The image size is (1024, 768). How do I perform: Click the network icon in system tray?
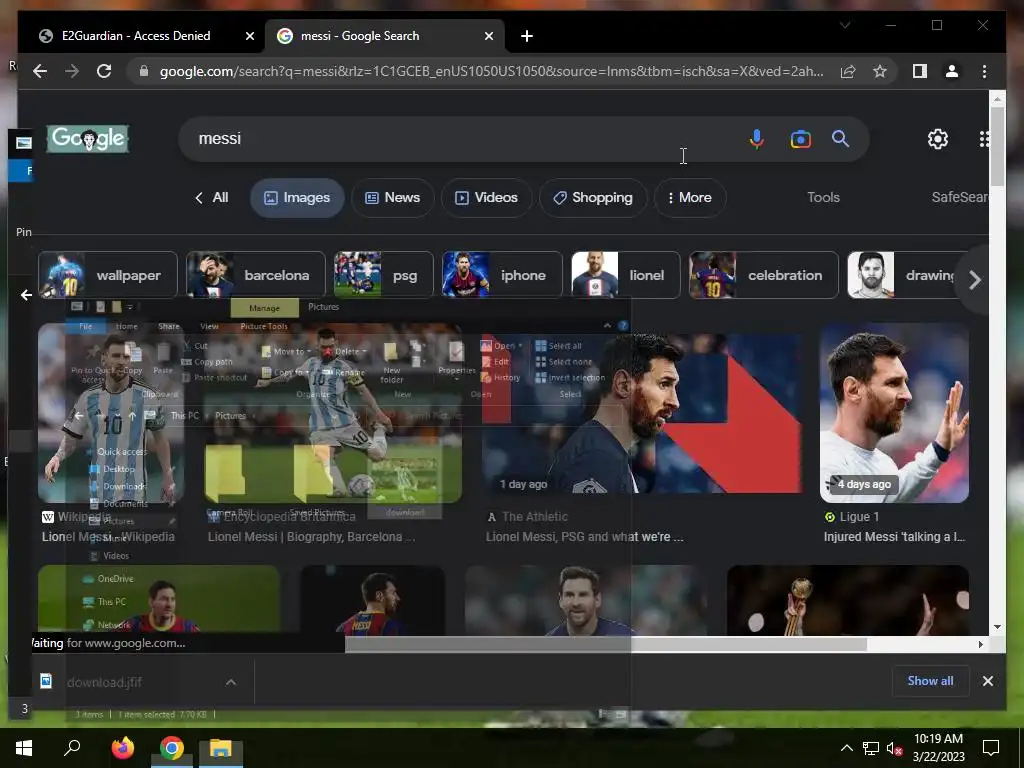point(871,748)
